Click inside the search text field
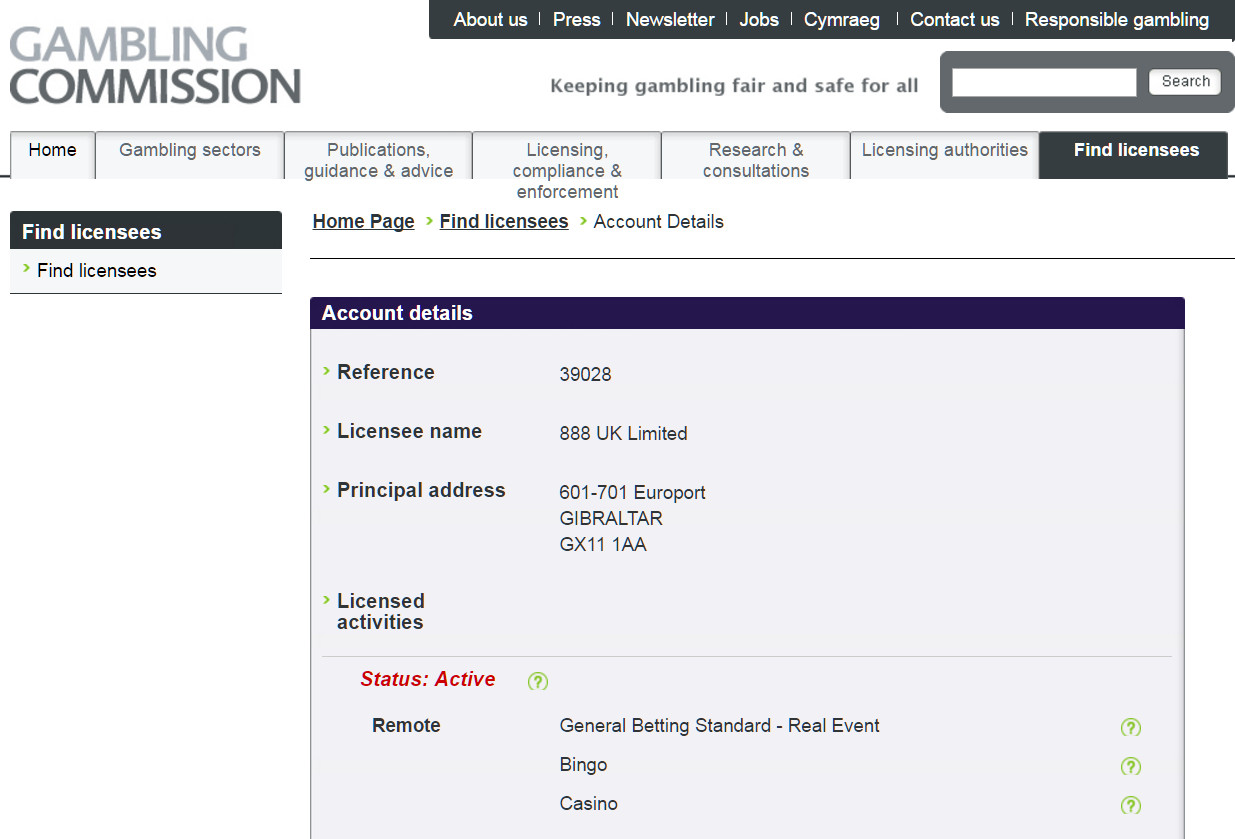Image resolution: width=1235 pixels, height=839 pixels. click(1043, 81)
